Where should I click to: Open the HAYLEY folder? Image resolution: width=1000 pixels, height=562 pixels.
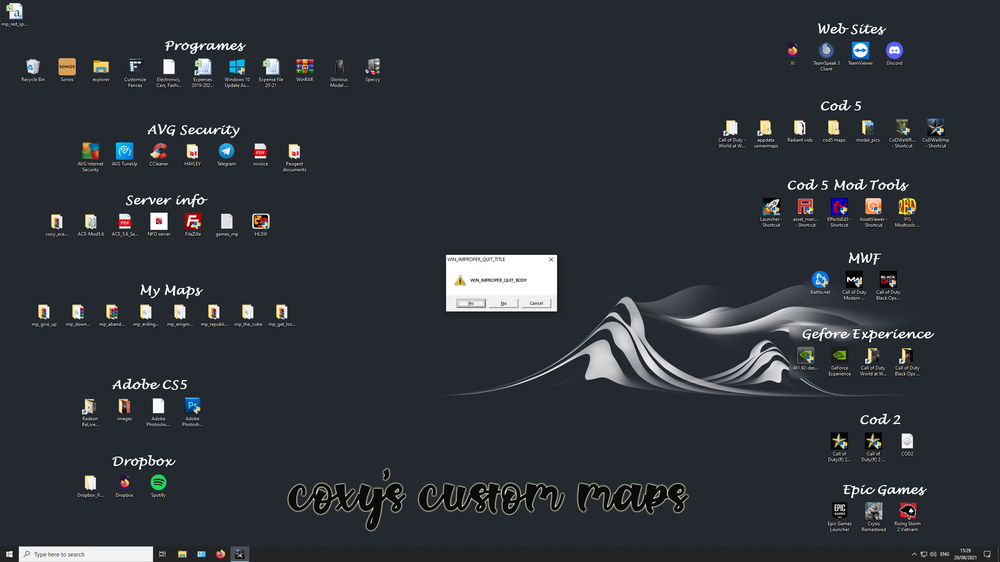click(x=192, y=154)
